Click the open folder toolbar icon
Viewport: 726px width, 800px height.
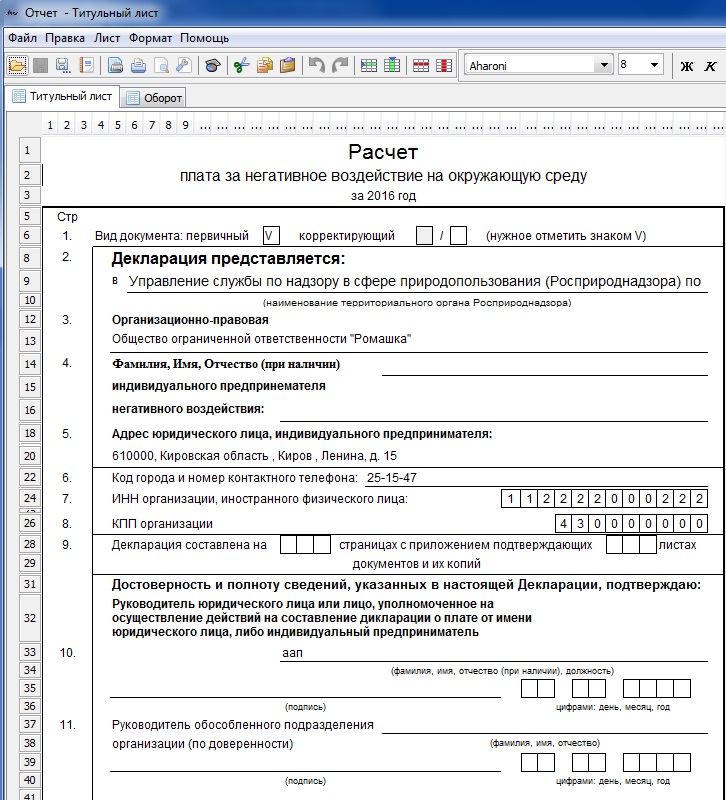coord(17,65)
